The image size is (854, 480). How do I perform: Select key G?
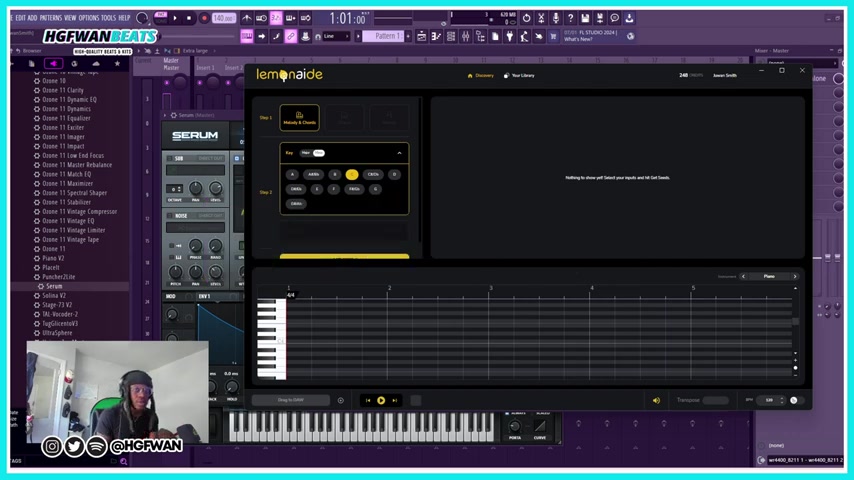click(x=375, y=189)
